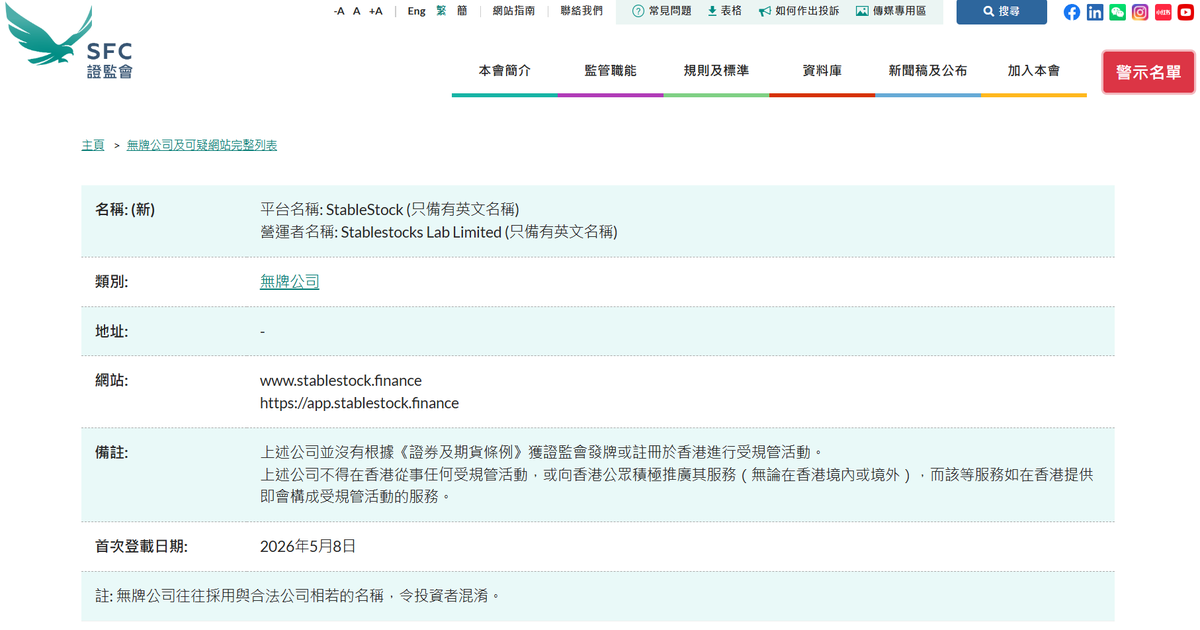The height and width of the screenshot is (630, 1200).
Task: Open the 資料庫 menu
Action: click(x=822, y=71)
